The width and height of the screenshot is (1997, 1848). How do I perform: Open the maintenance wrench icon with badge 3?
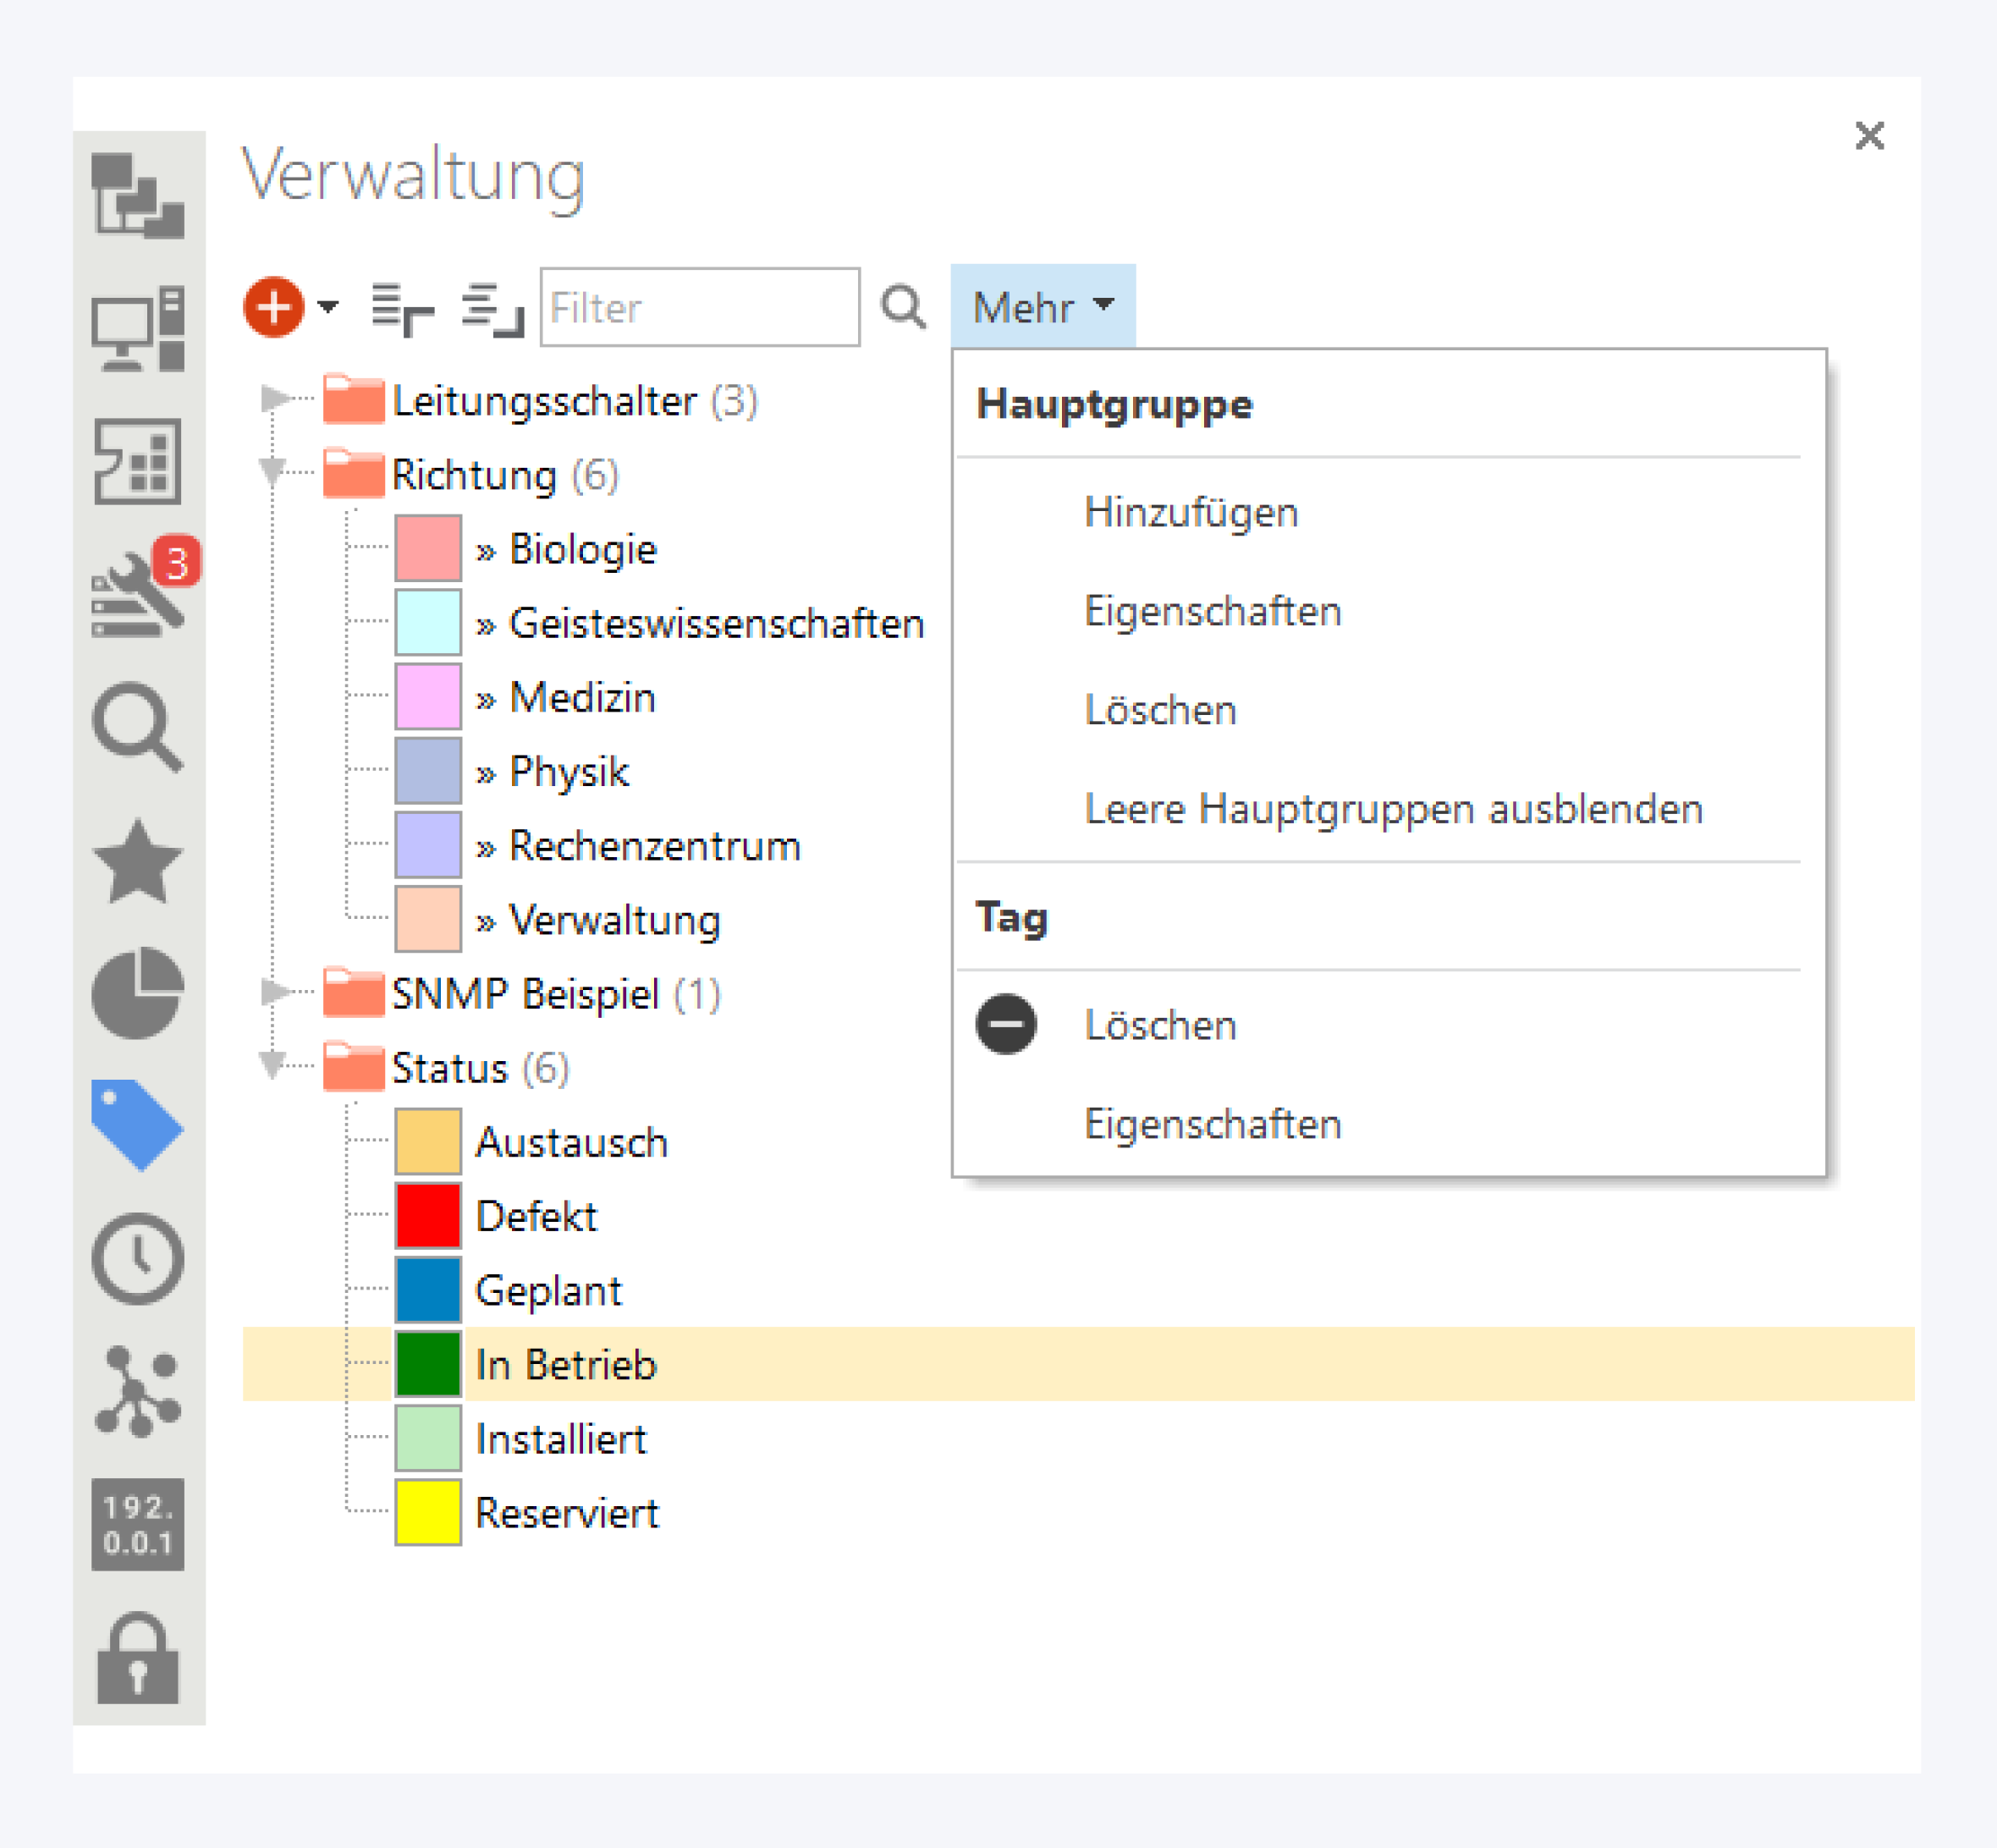coord(139,595)
